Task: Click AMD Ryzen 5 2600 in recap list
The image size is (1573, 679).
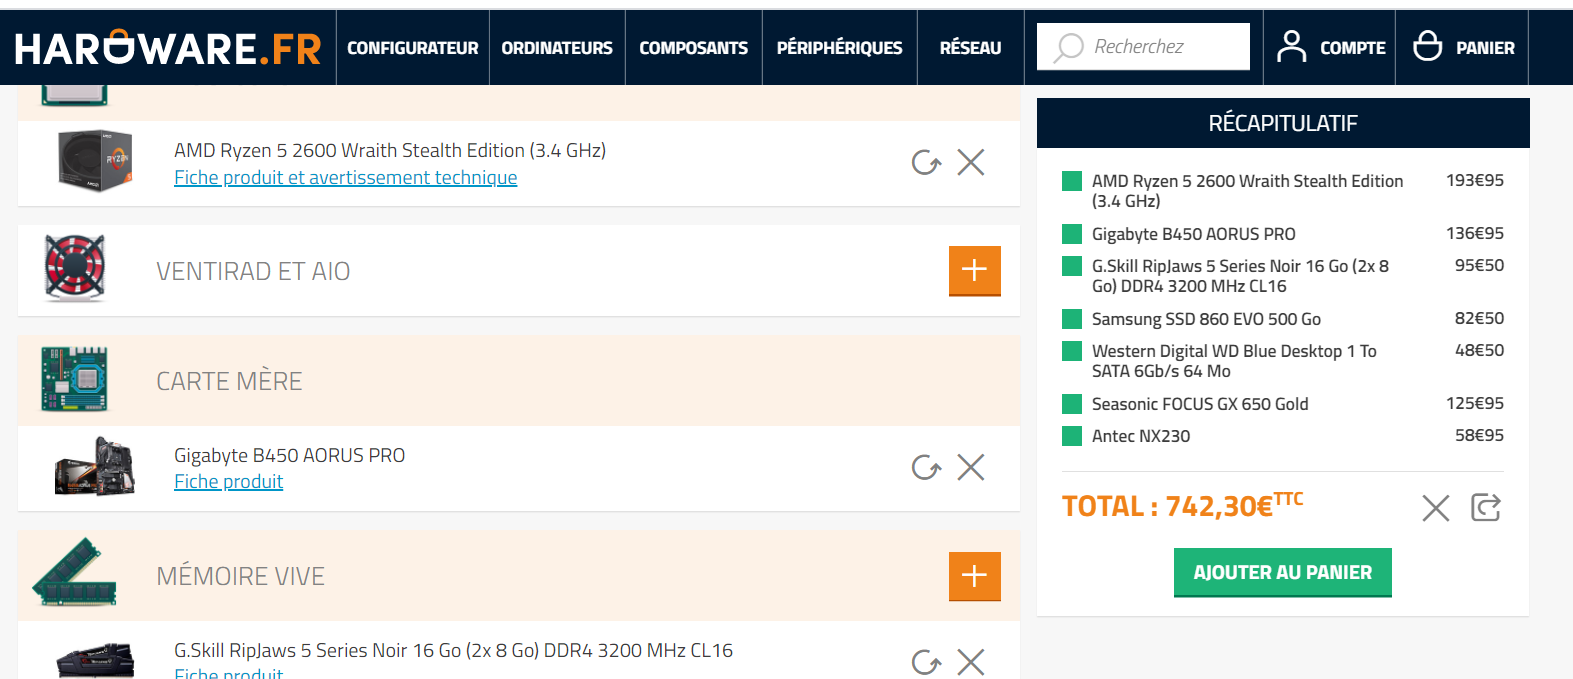Action: (x=1247, y=191)
